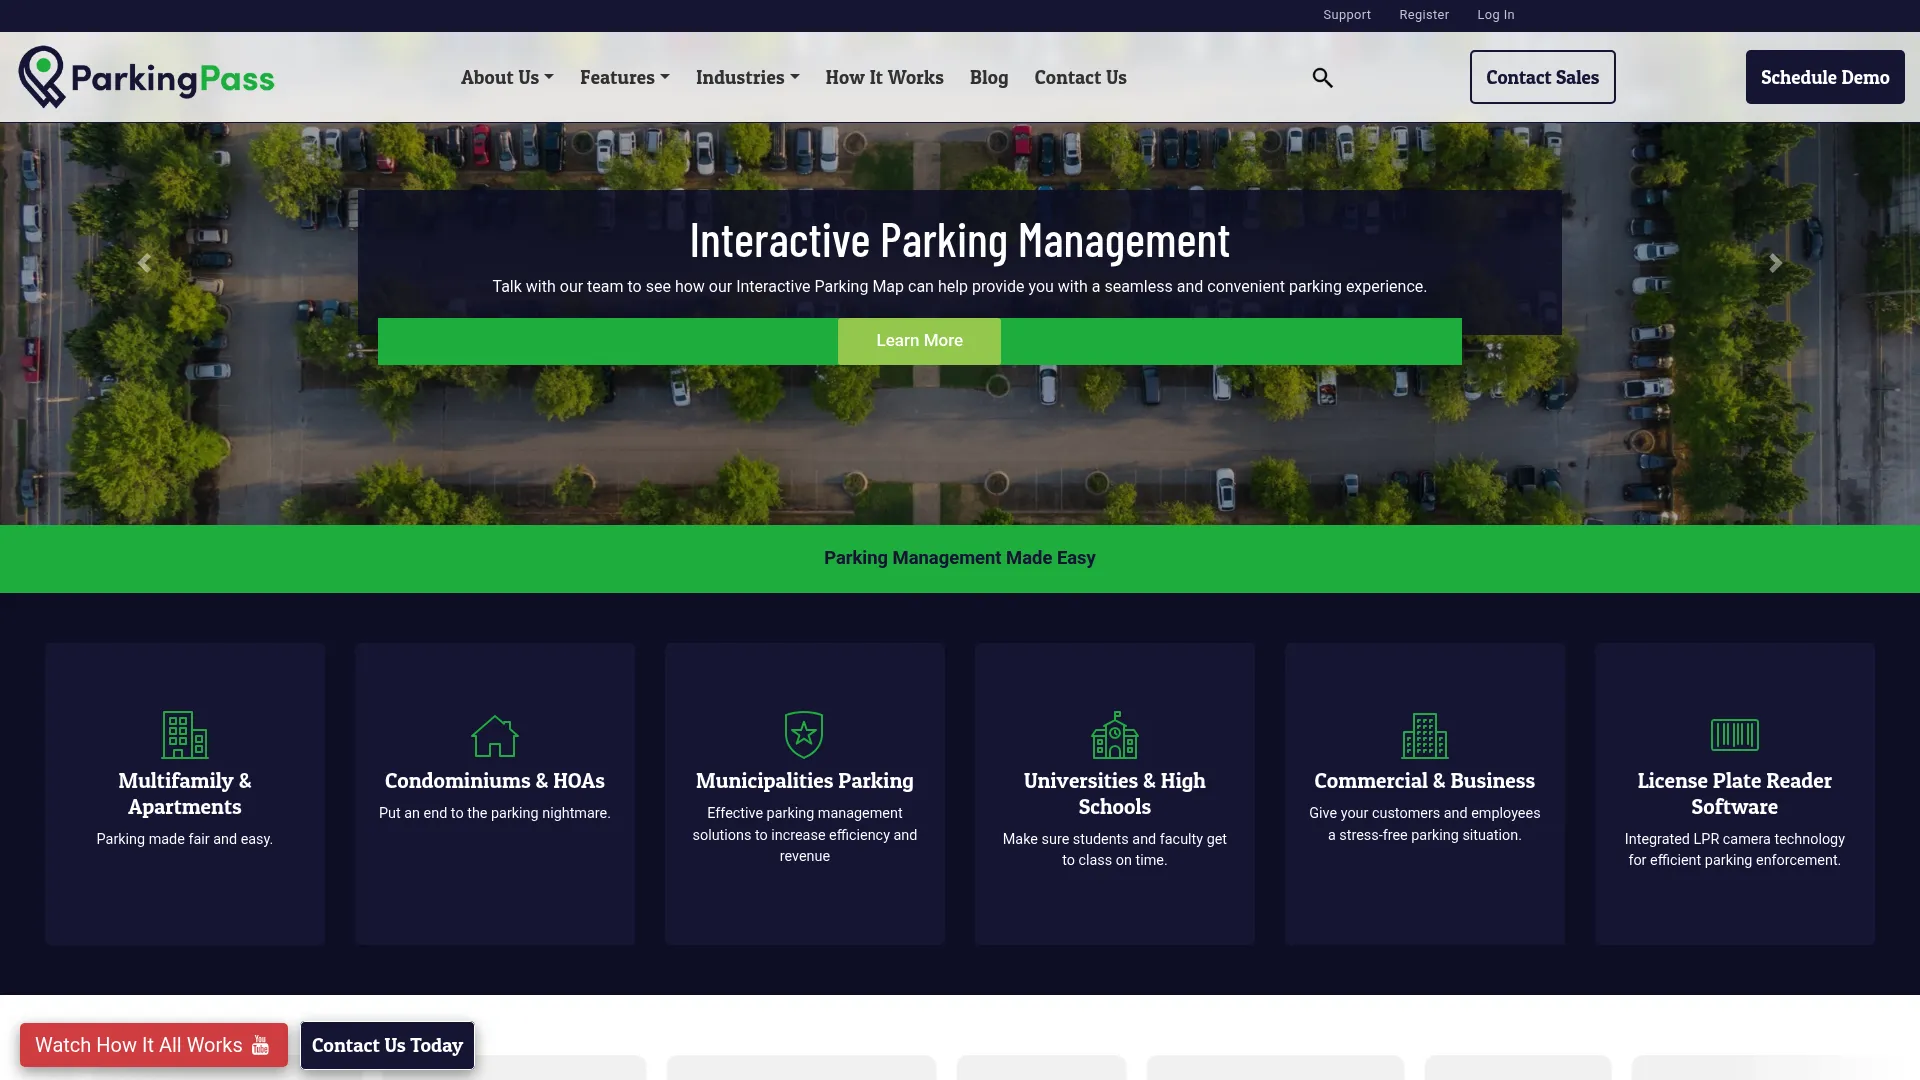Click the Universities schoolhouse icon

tap(1115, 735)
